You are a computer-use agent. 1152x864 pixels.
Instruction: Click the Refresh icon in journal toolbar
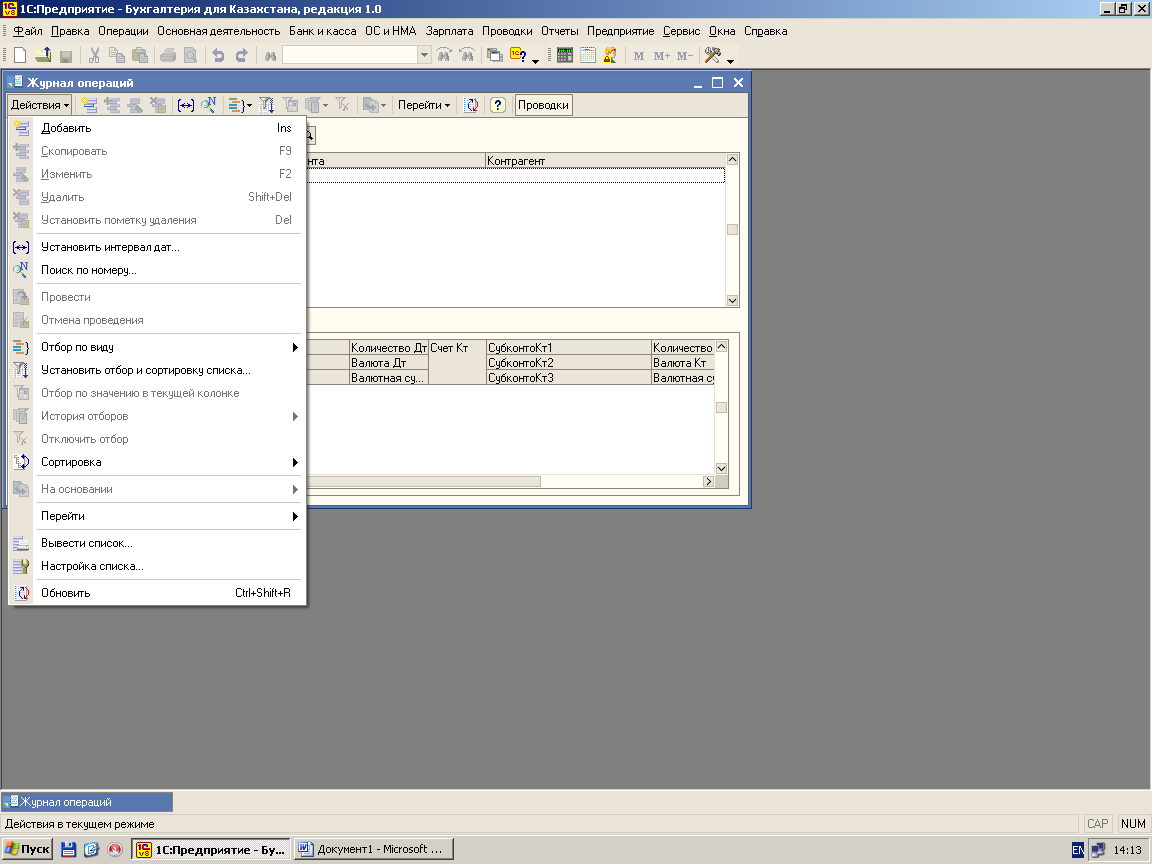472,105
